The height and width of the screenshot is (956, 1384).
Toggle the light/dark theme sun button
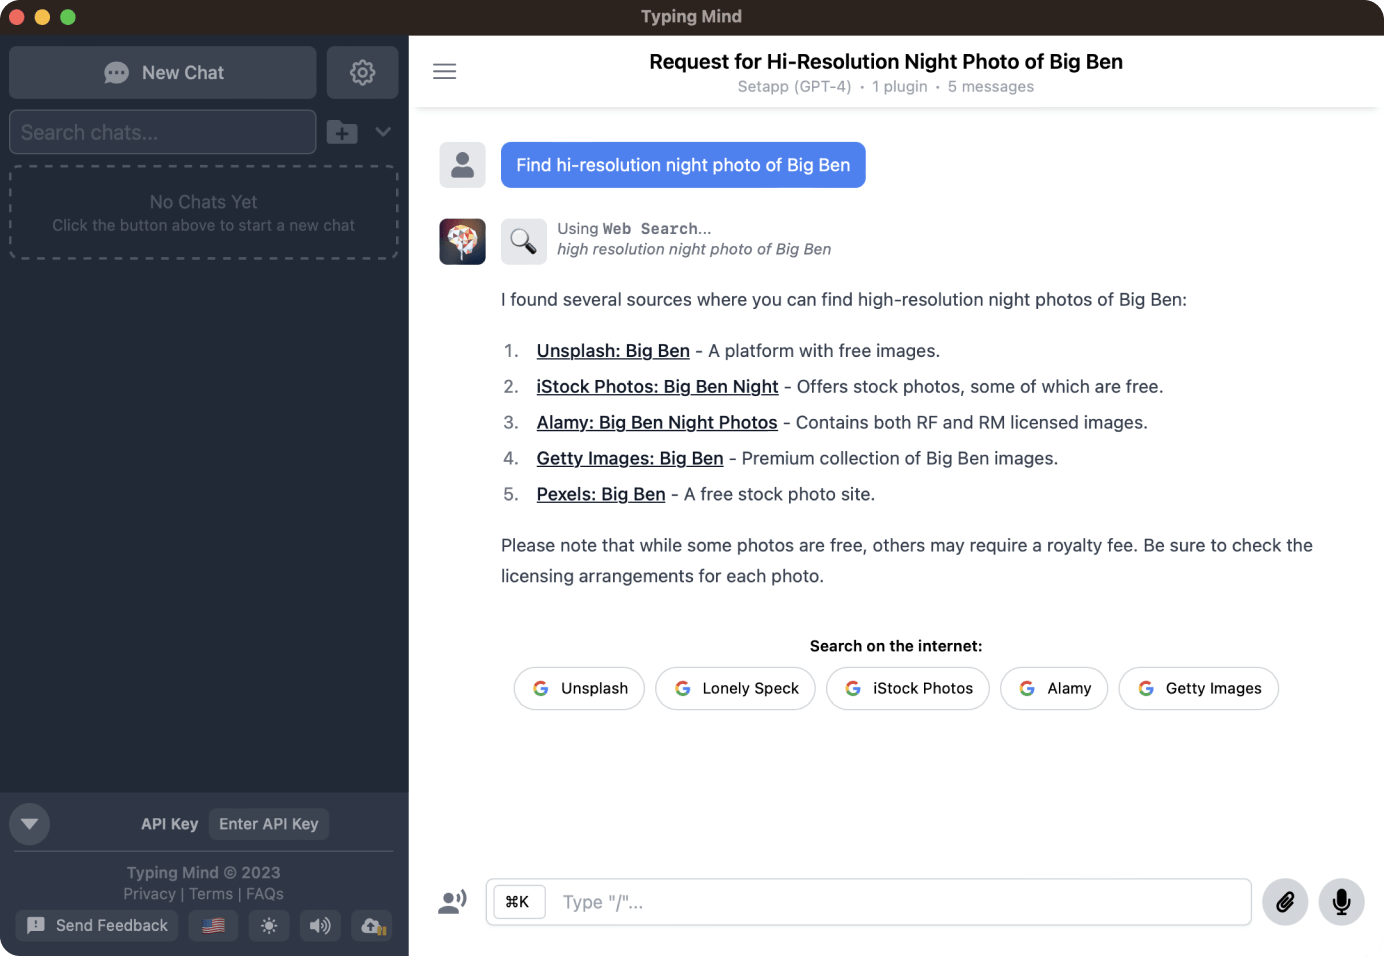269,926
